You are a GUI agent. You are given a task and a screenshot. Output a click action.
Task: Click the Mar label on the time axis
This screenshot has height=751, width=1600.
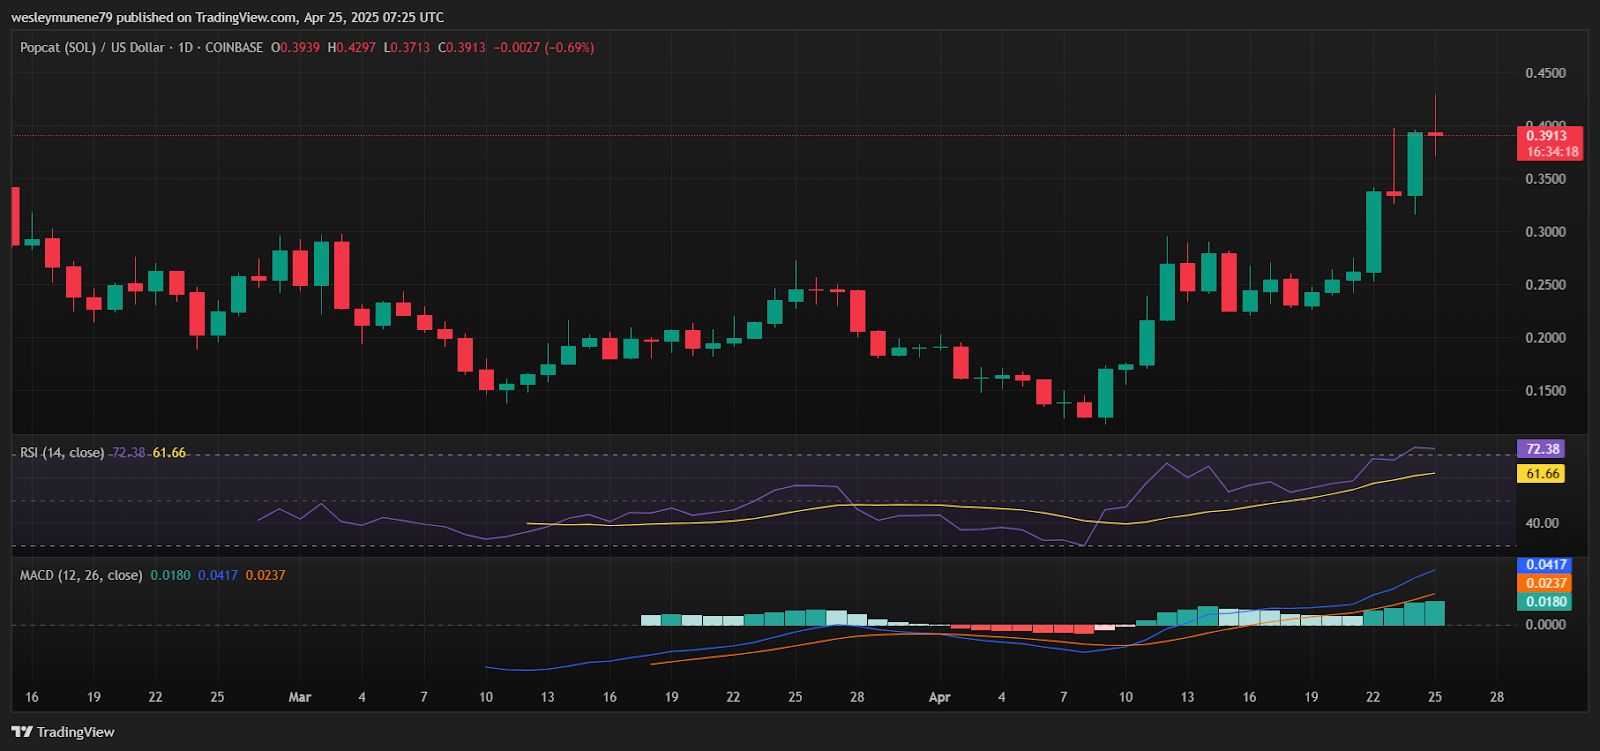300,697
